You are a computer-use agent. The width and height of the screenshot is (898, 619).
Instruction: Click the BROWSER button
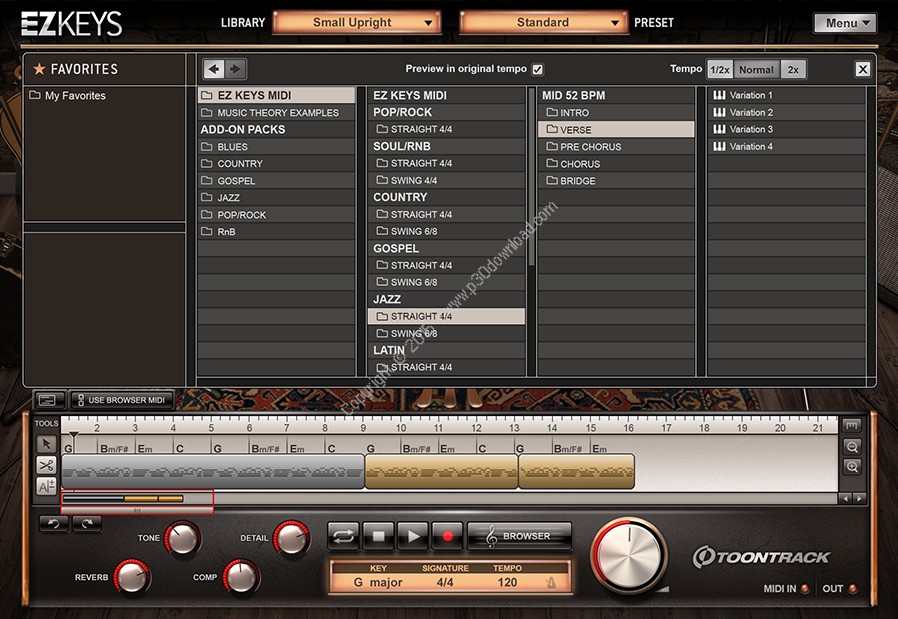tap(518, 536)
